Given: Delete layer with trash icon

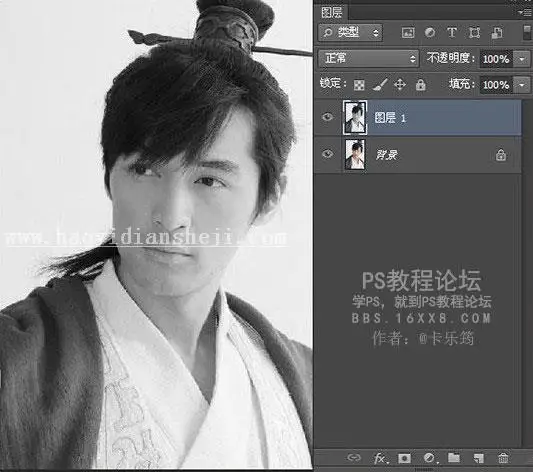Looking at the screenshot, I should pos(503,458).
